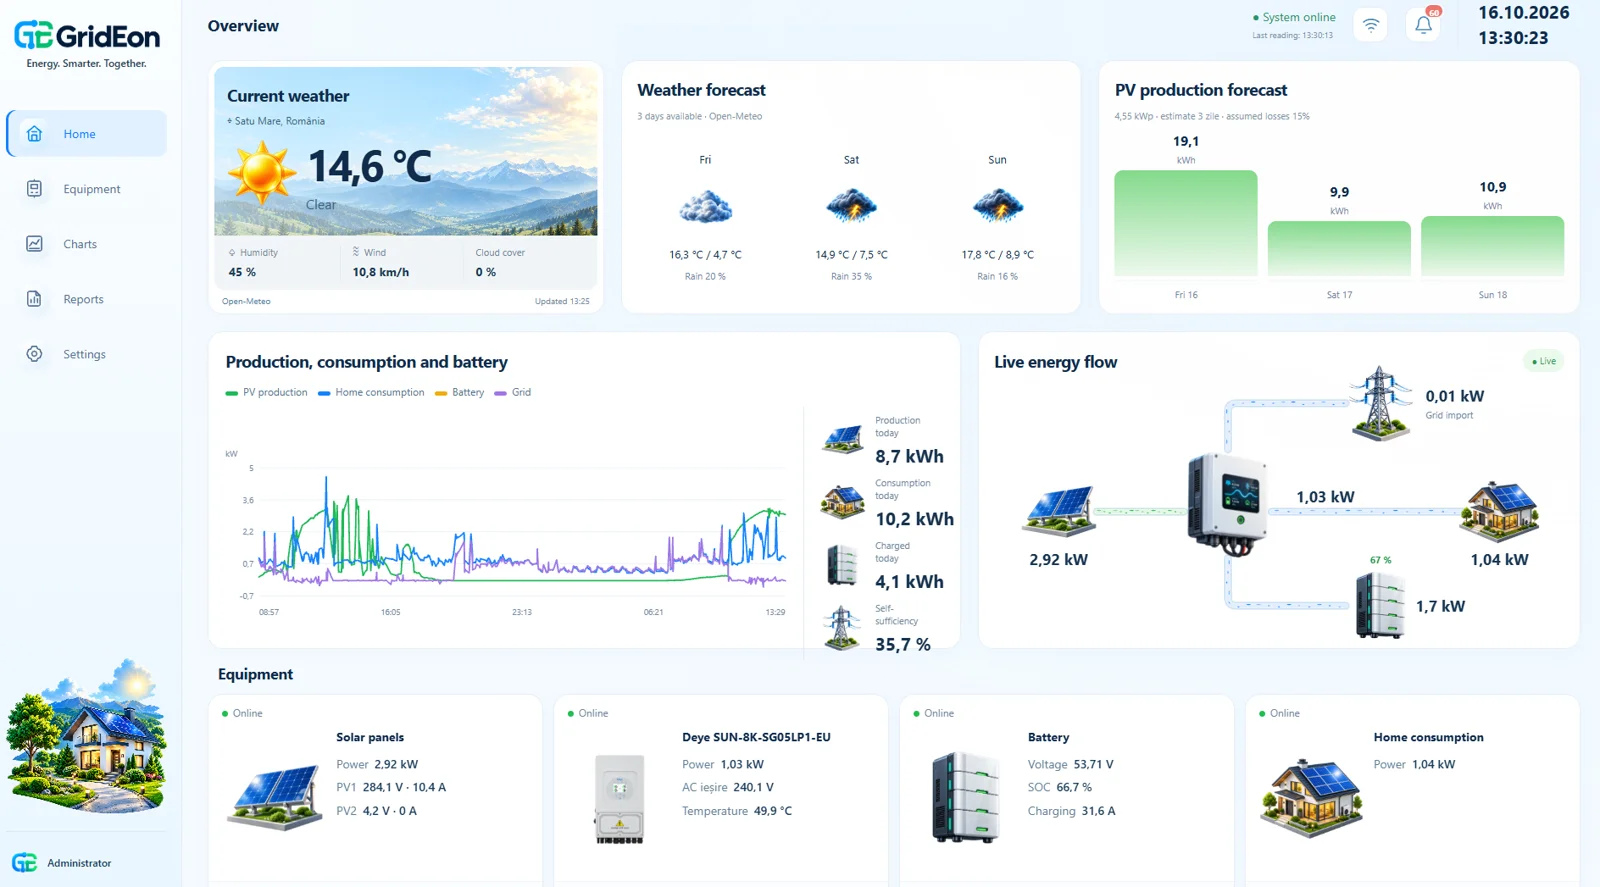Click the solar panel in Live energy flow
Screen dimensions: 1600x887
pos(1058,511)
